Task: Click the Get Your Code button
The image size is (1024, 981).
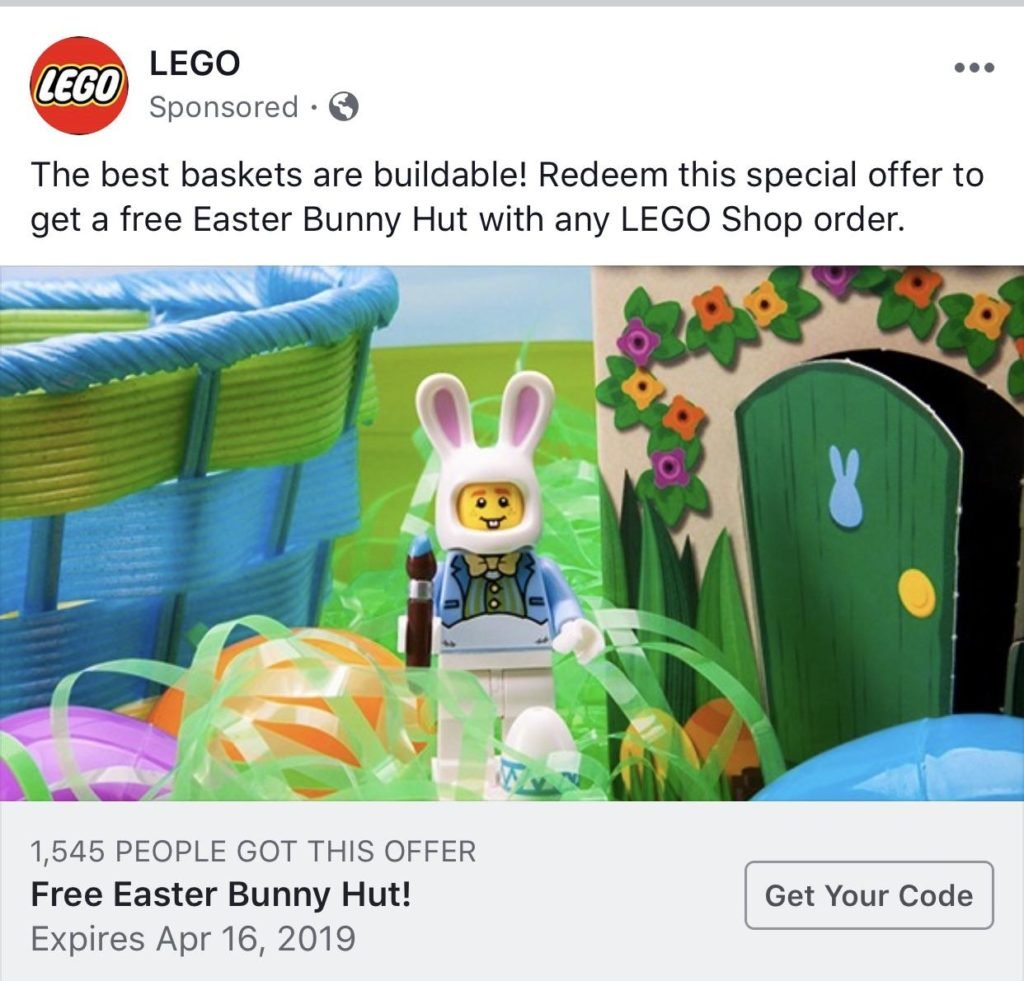Action: [869, 895]
